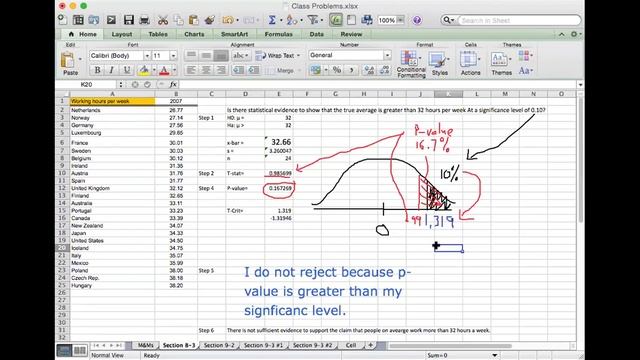Toggle the Show Formula Builder toolbar button
This screenshot has width=640, height=360.
coord(336,20)
